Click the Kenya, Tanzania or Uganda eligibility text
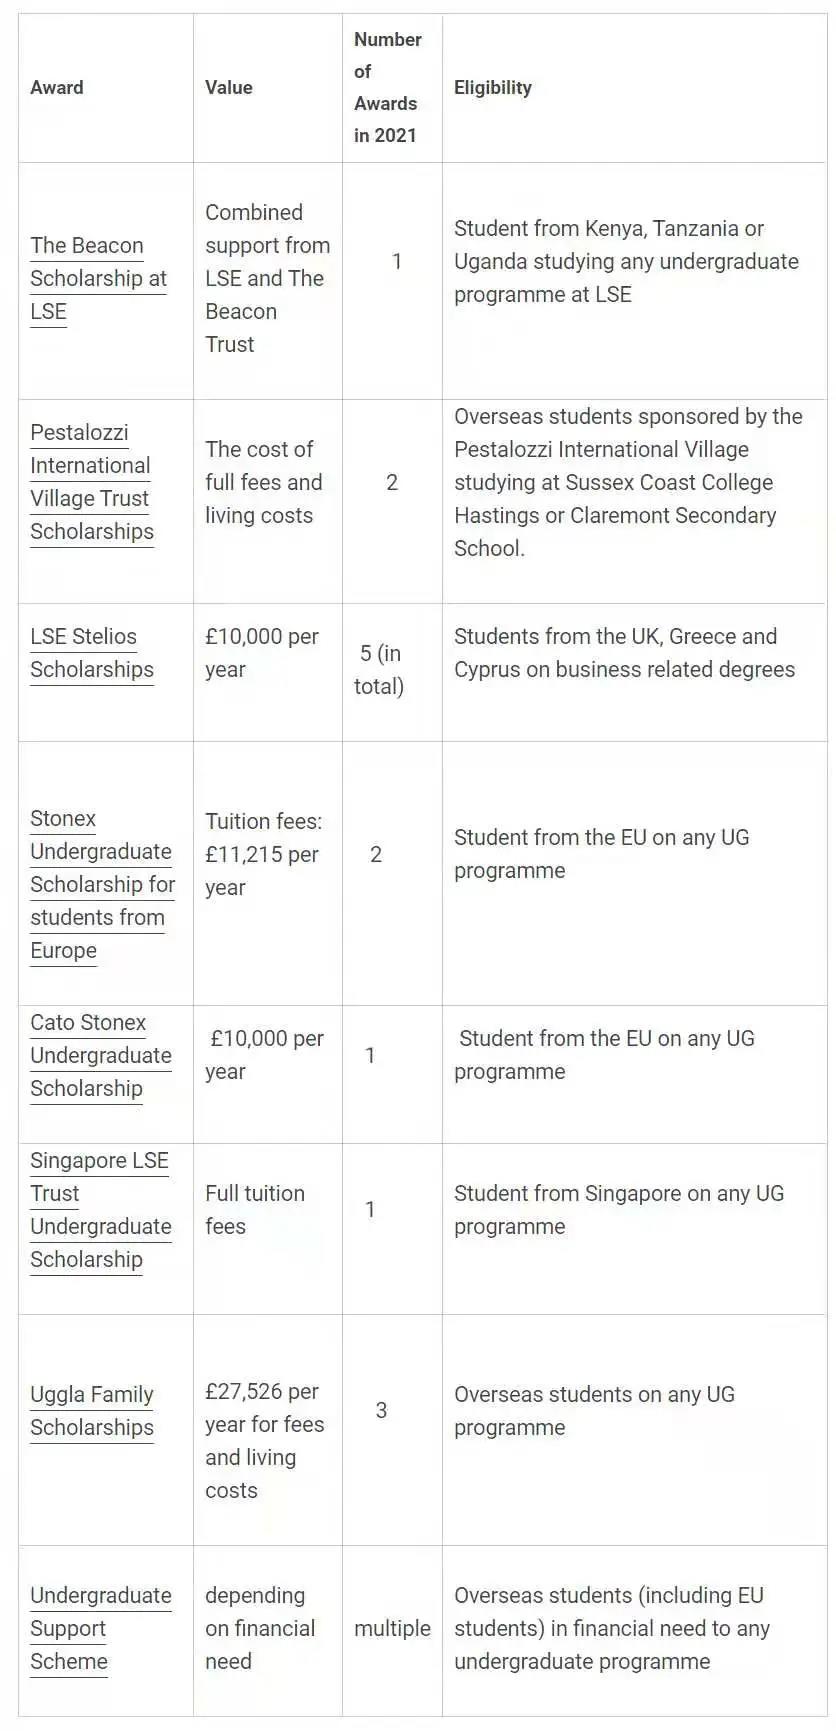Screen dimensions: 836x1731 (x=627, y=261)
